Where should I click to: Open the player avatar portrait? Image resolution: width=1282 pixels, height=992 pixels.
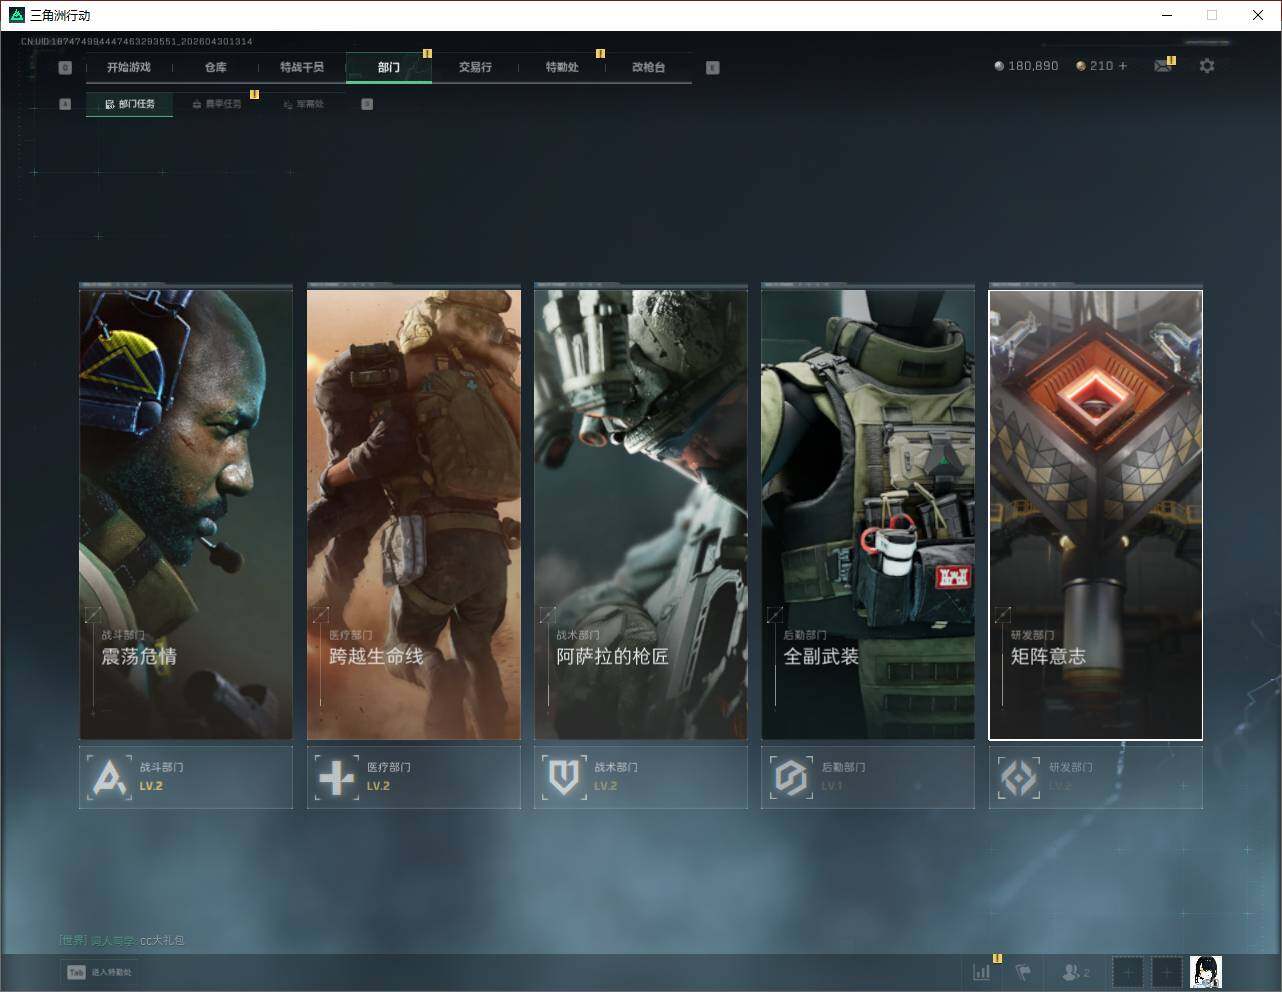[x=1206, y=972]
